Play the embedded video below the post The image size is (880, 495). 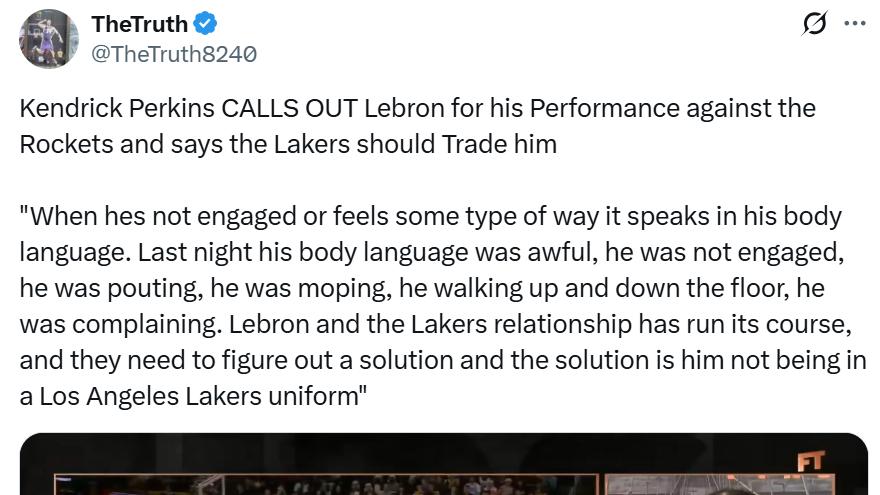click(x=443, y=468)
